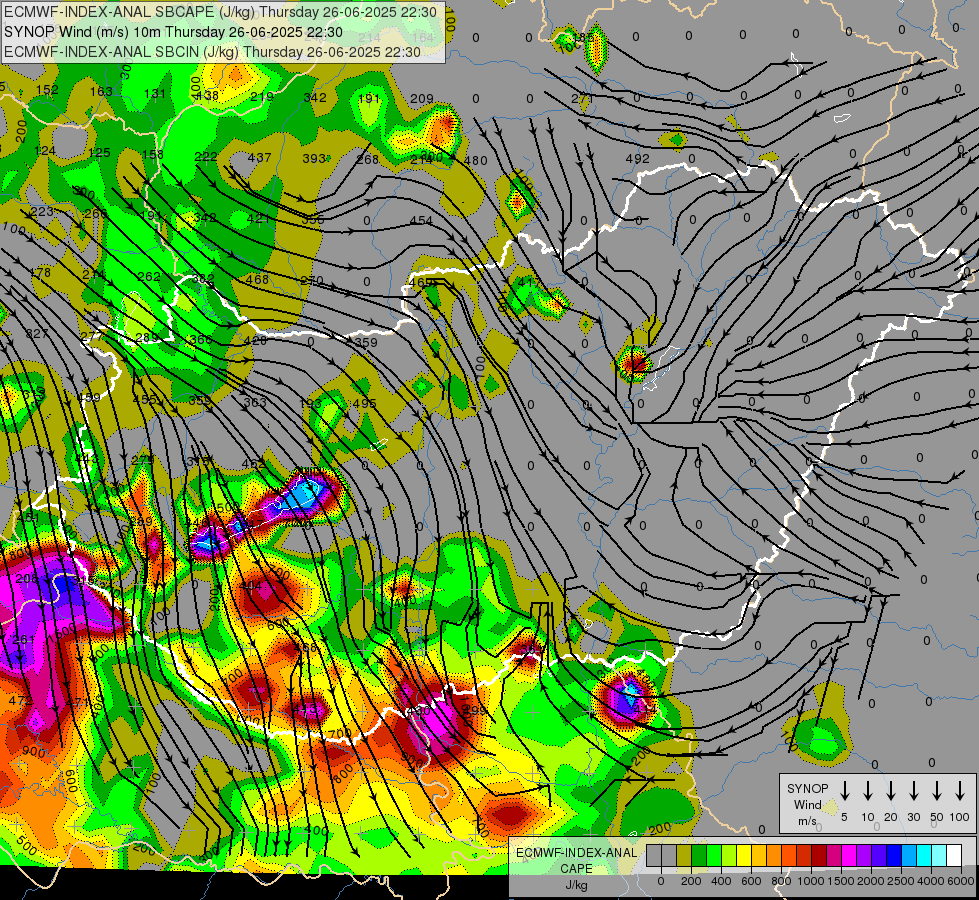
Task: Click the map value 163
Action: tap(101, 92)
